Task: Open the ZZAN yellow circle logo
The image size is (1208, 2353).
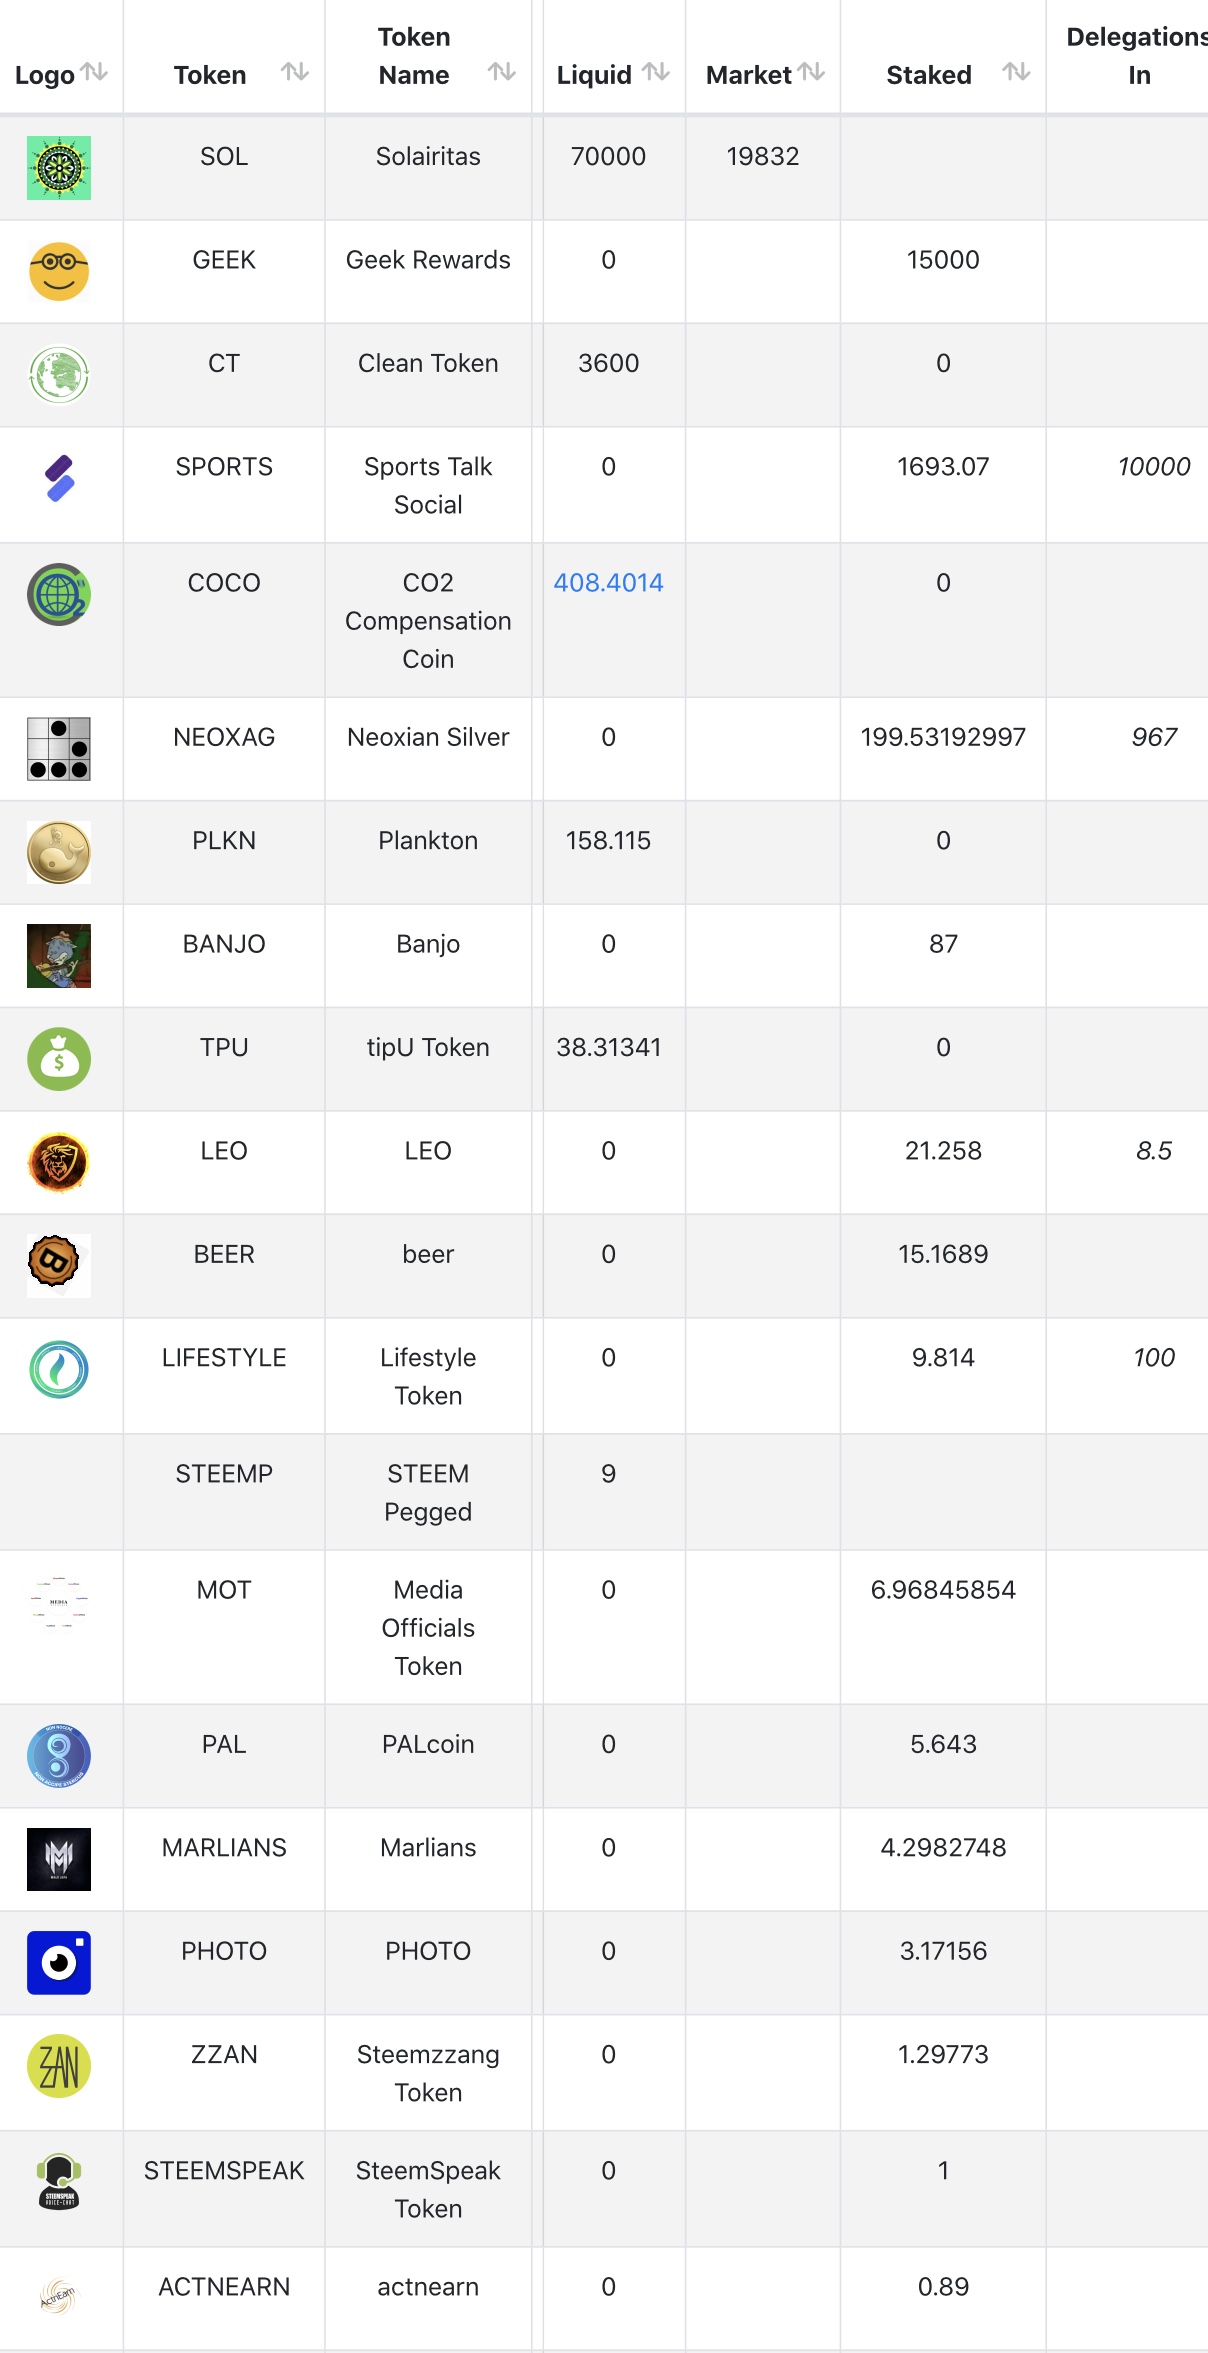Action: (59, 2066)
